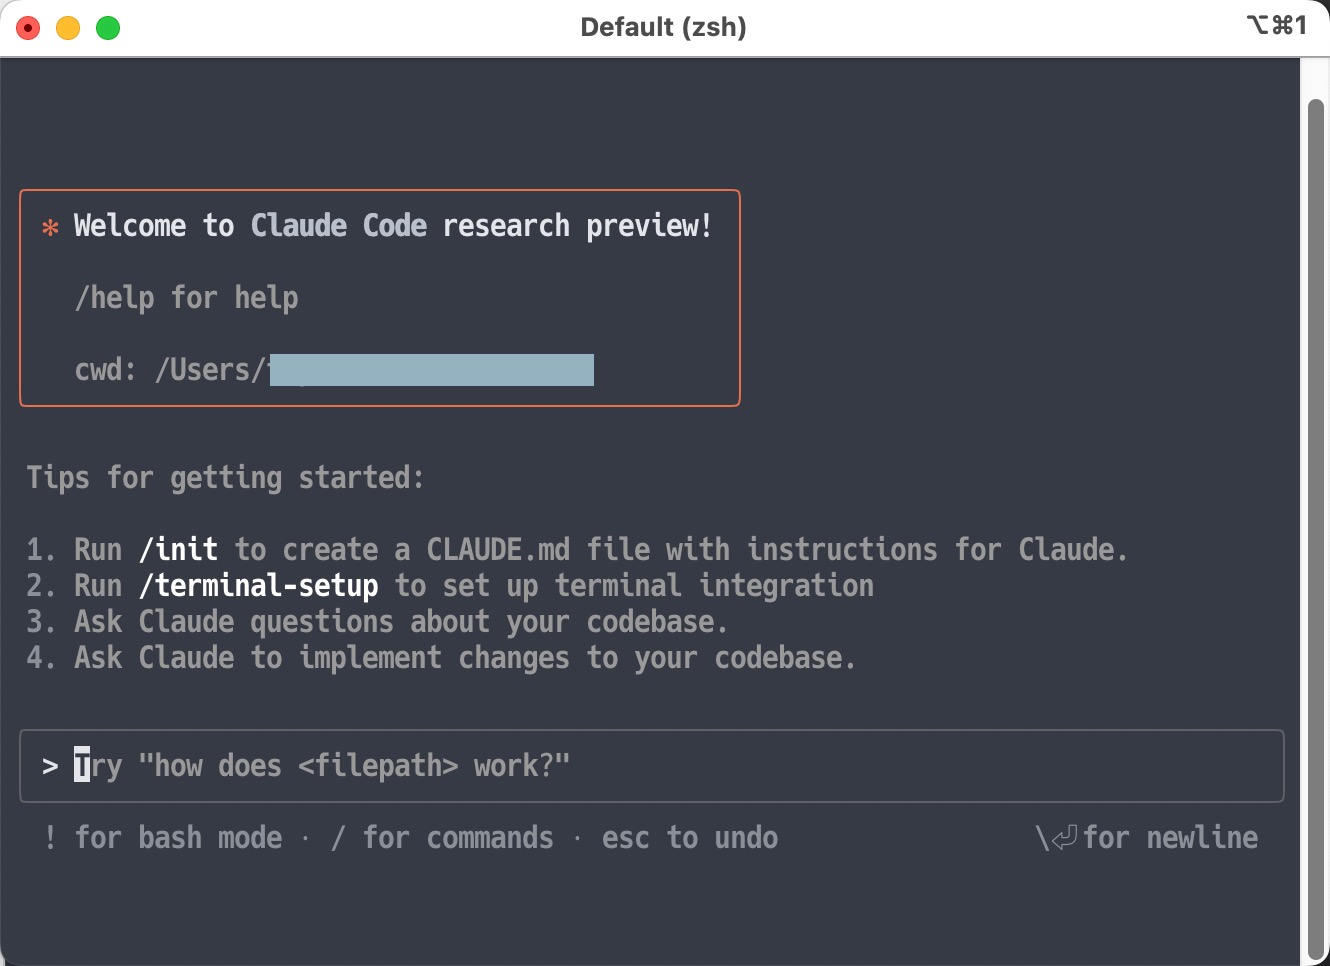Click the esc to undo hint text

click(690, 838)
